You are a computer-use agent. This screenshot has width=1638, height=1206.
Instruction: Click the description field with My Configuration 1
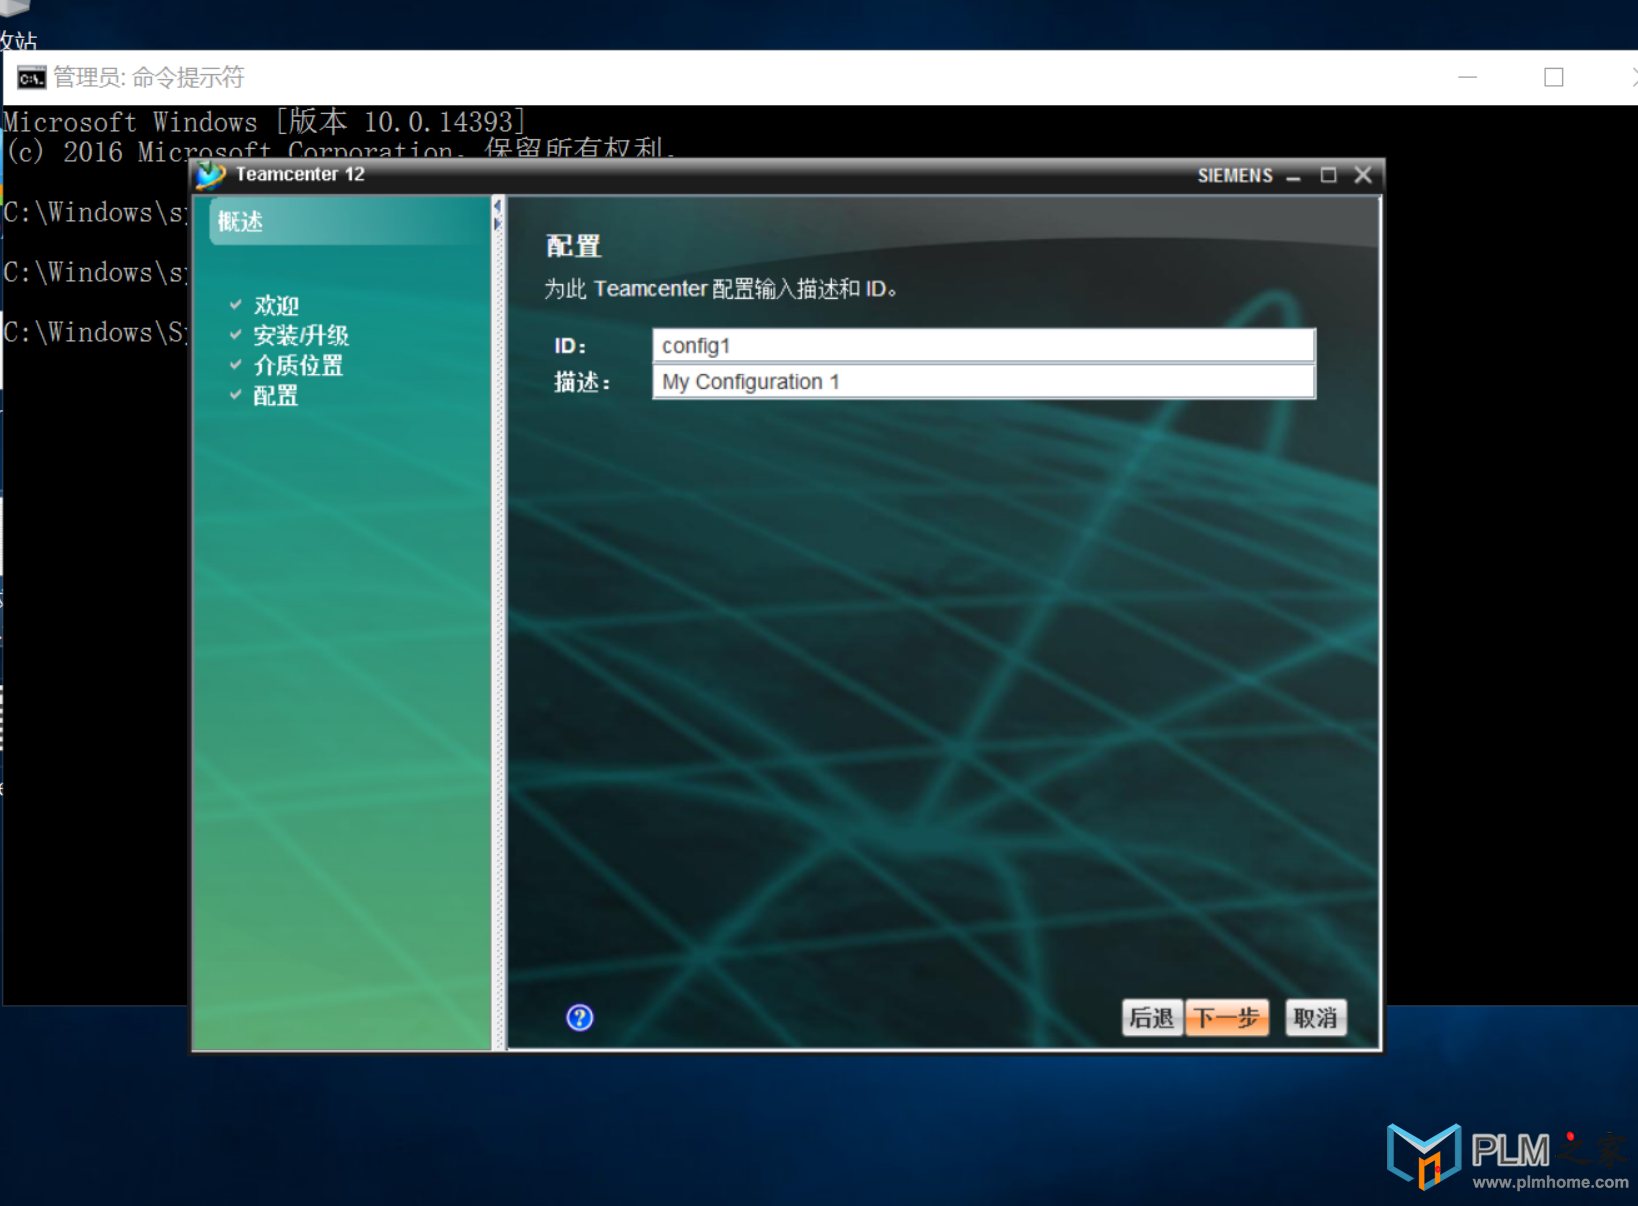click(983, 381)
